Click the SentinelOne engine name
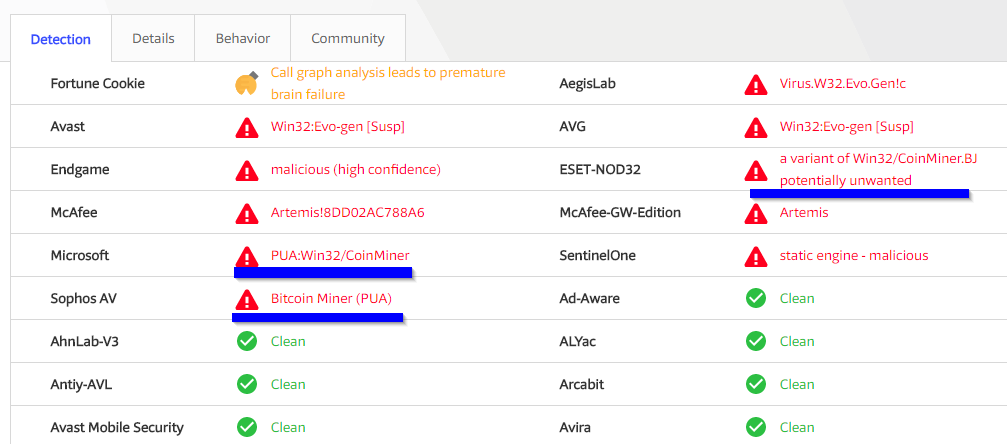The height and width of the screenshot is (444, 1007). [x=598, y=256]
